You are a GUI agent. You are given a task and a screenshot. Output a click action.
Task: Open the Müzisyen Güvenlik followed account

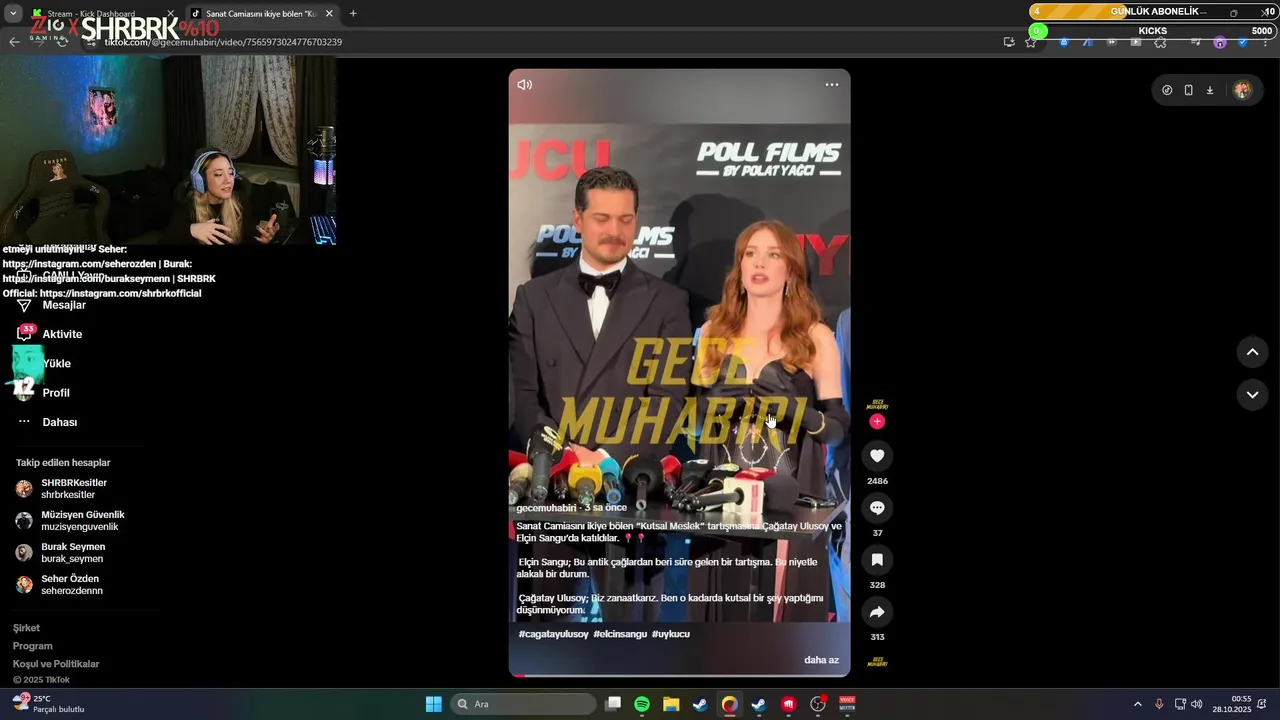click(x=72, y=521)
